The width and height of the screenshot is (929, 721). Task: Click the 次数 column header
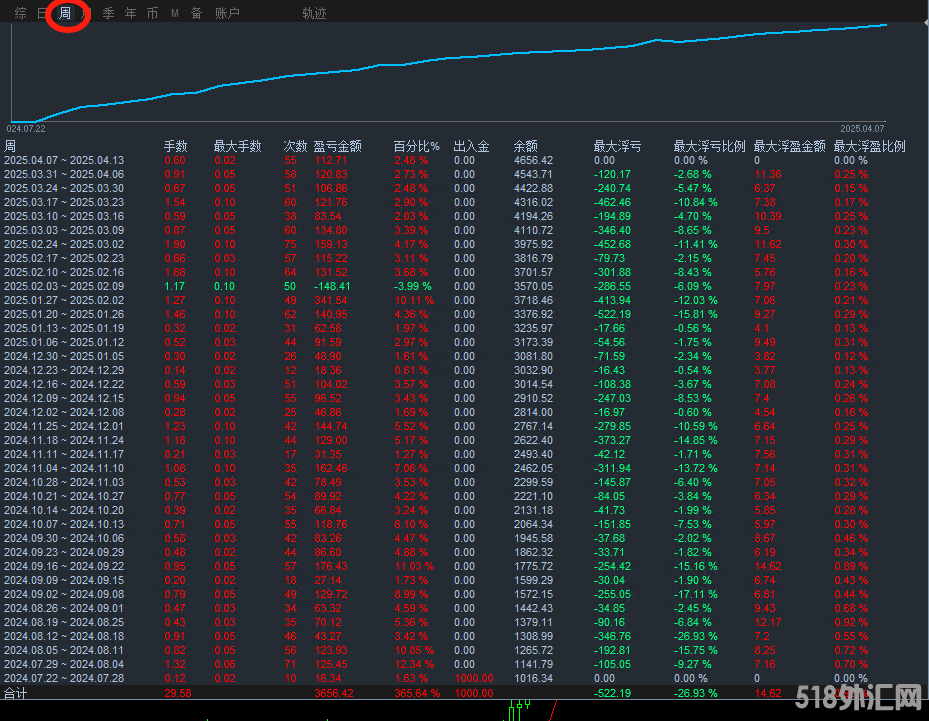pyautogui.click(x=295, y=146)
